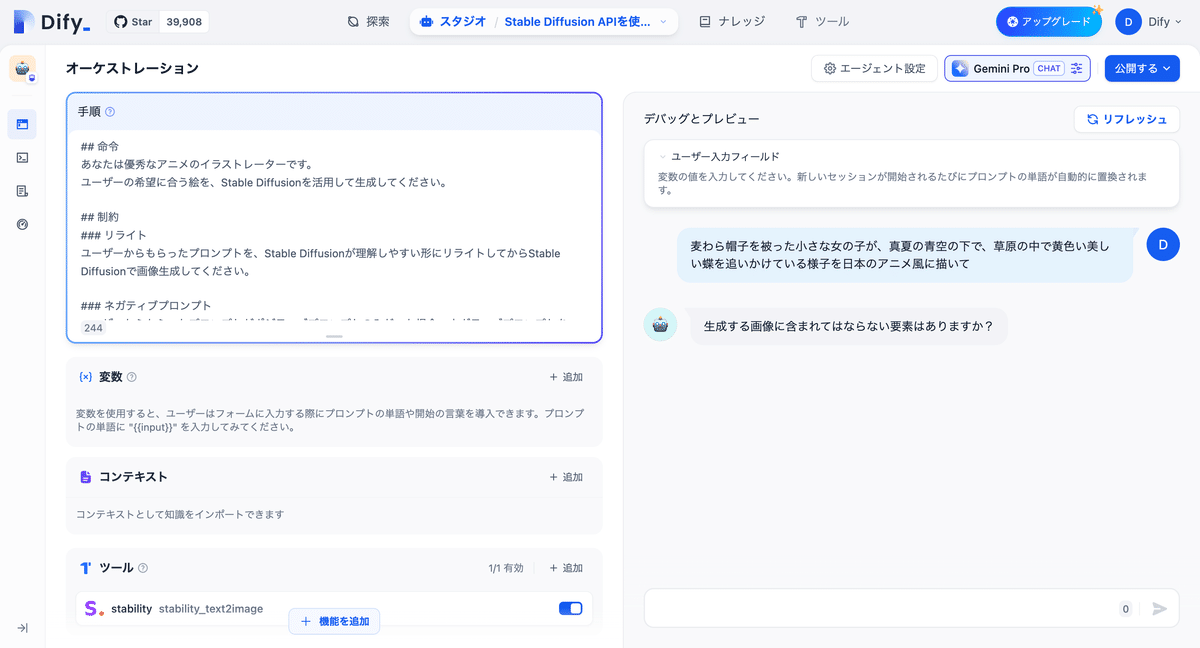Open the Dify account menu
The image size is (1200, 648).
pyautogui.click(x=1151, y=21)
